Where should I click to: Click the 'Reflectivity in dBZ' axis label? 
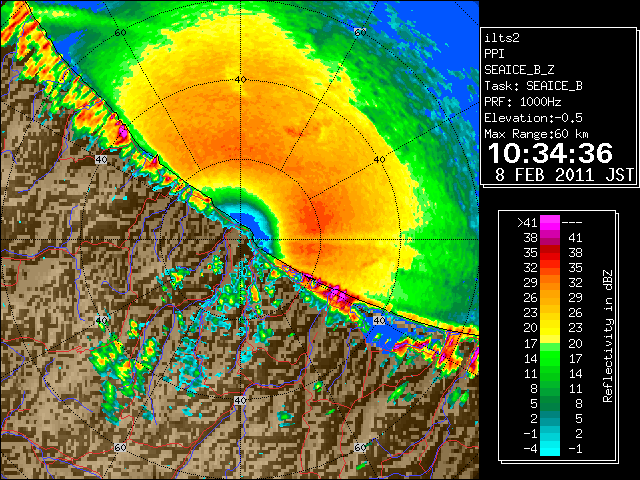[x=607, y=336]
